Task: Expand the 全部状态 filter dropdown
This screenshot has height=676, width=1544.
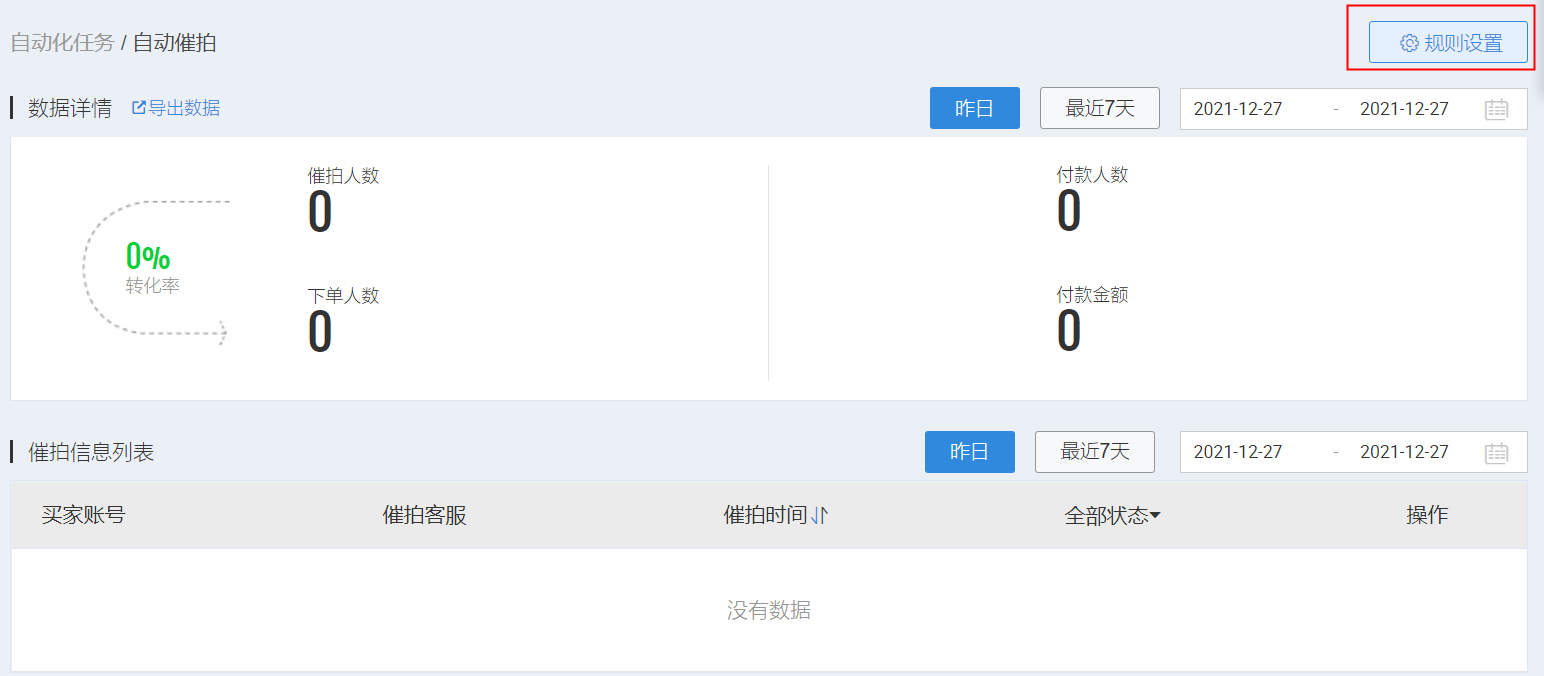Action: 1155,516
